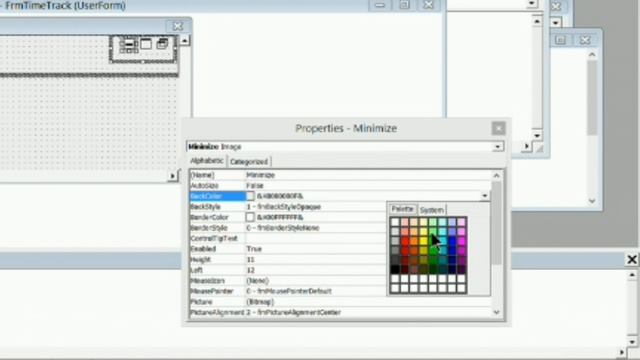Click the form designer's scroll-up arrow
Viewport: 640px width, 360px height.
tap(184, 40)
